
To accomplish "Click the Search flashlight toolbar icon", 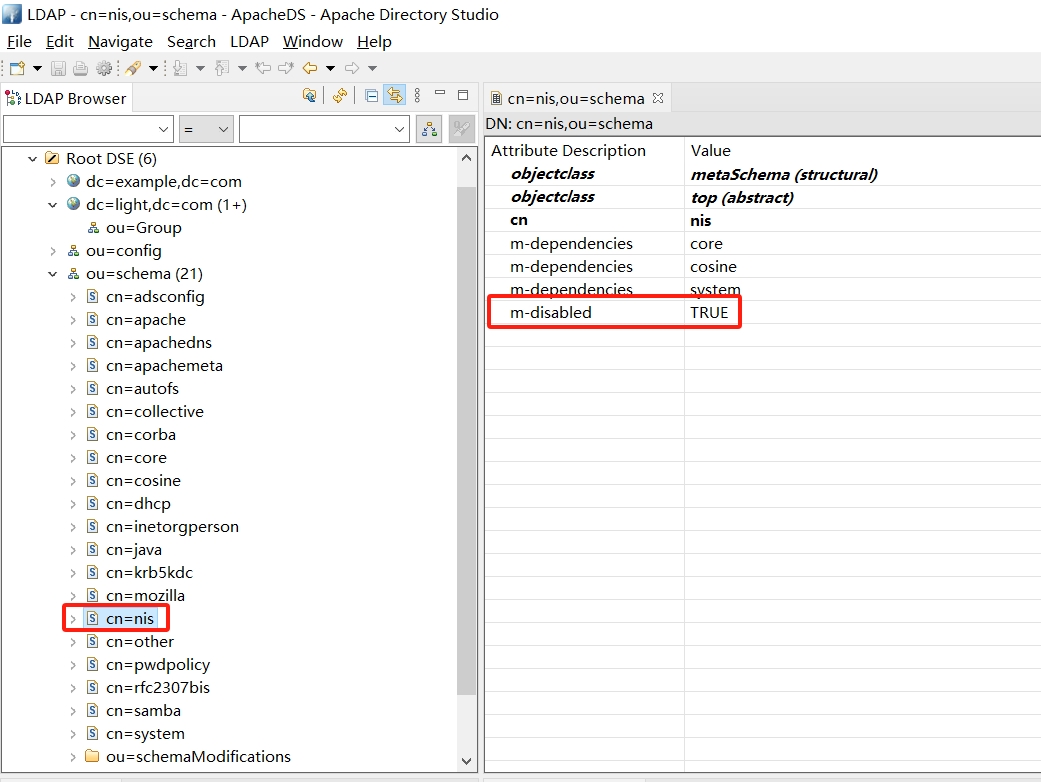I will point(132,68).
